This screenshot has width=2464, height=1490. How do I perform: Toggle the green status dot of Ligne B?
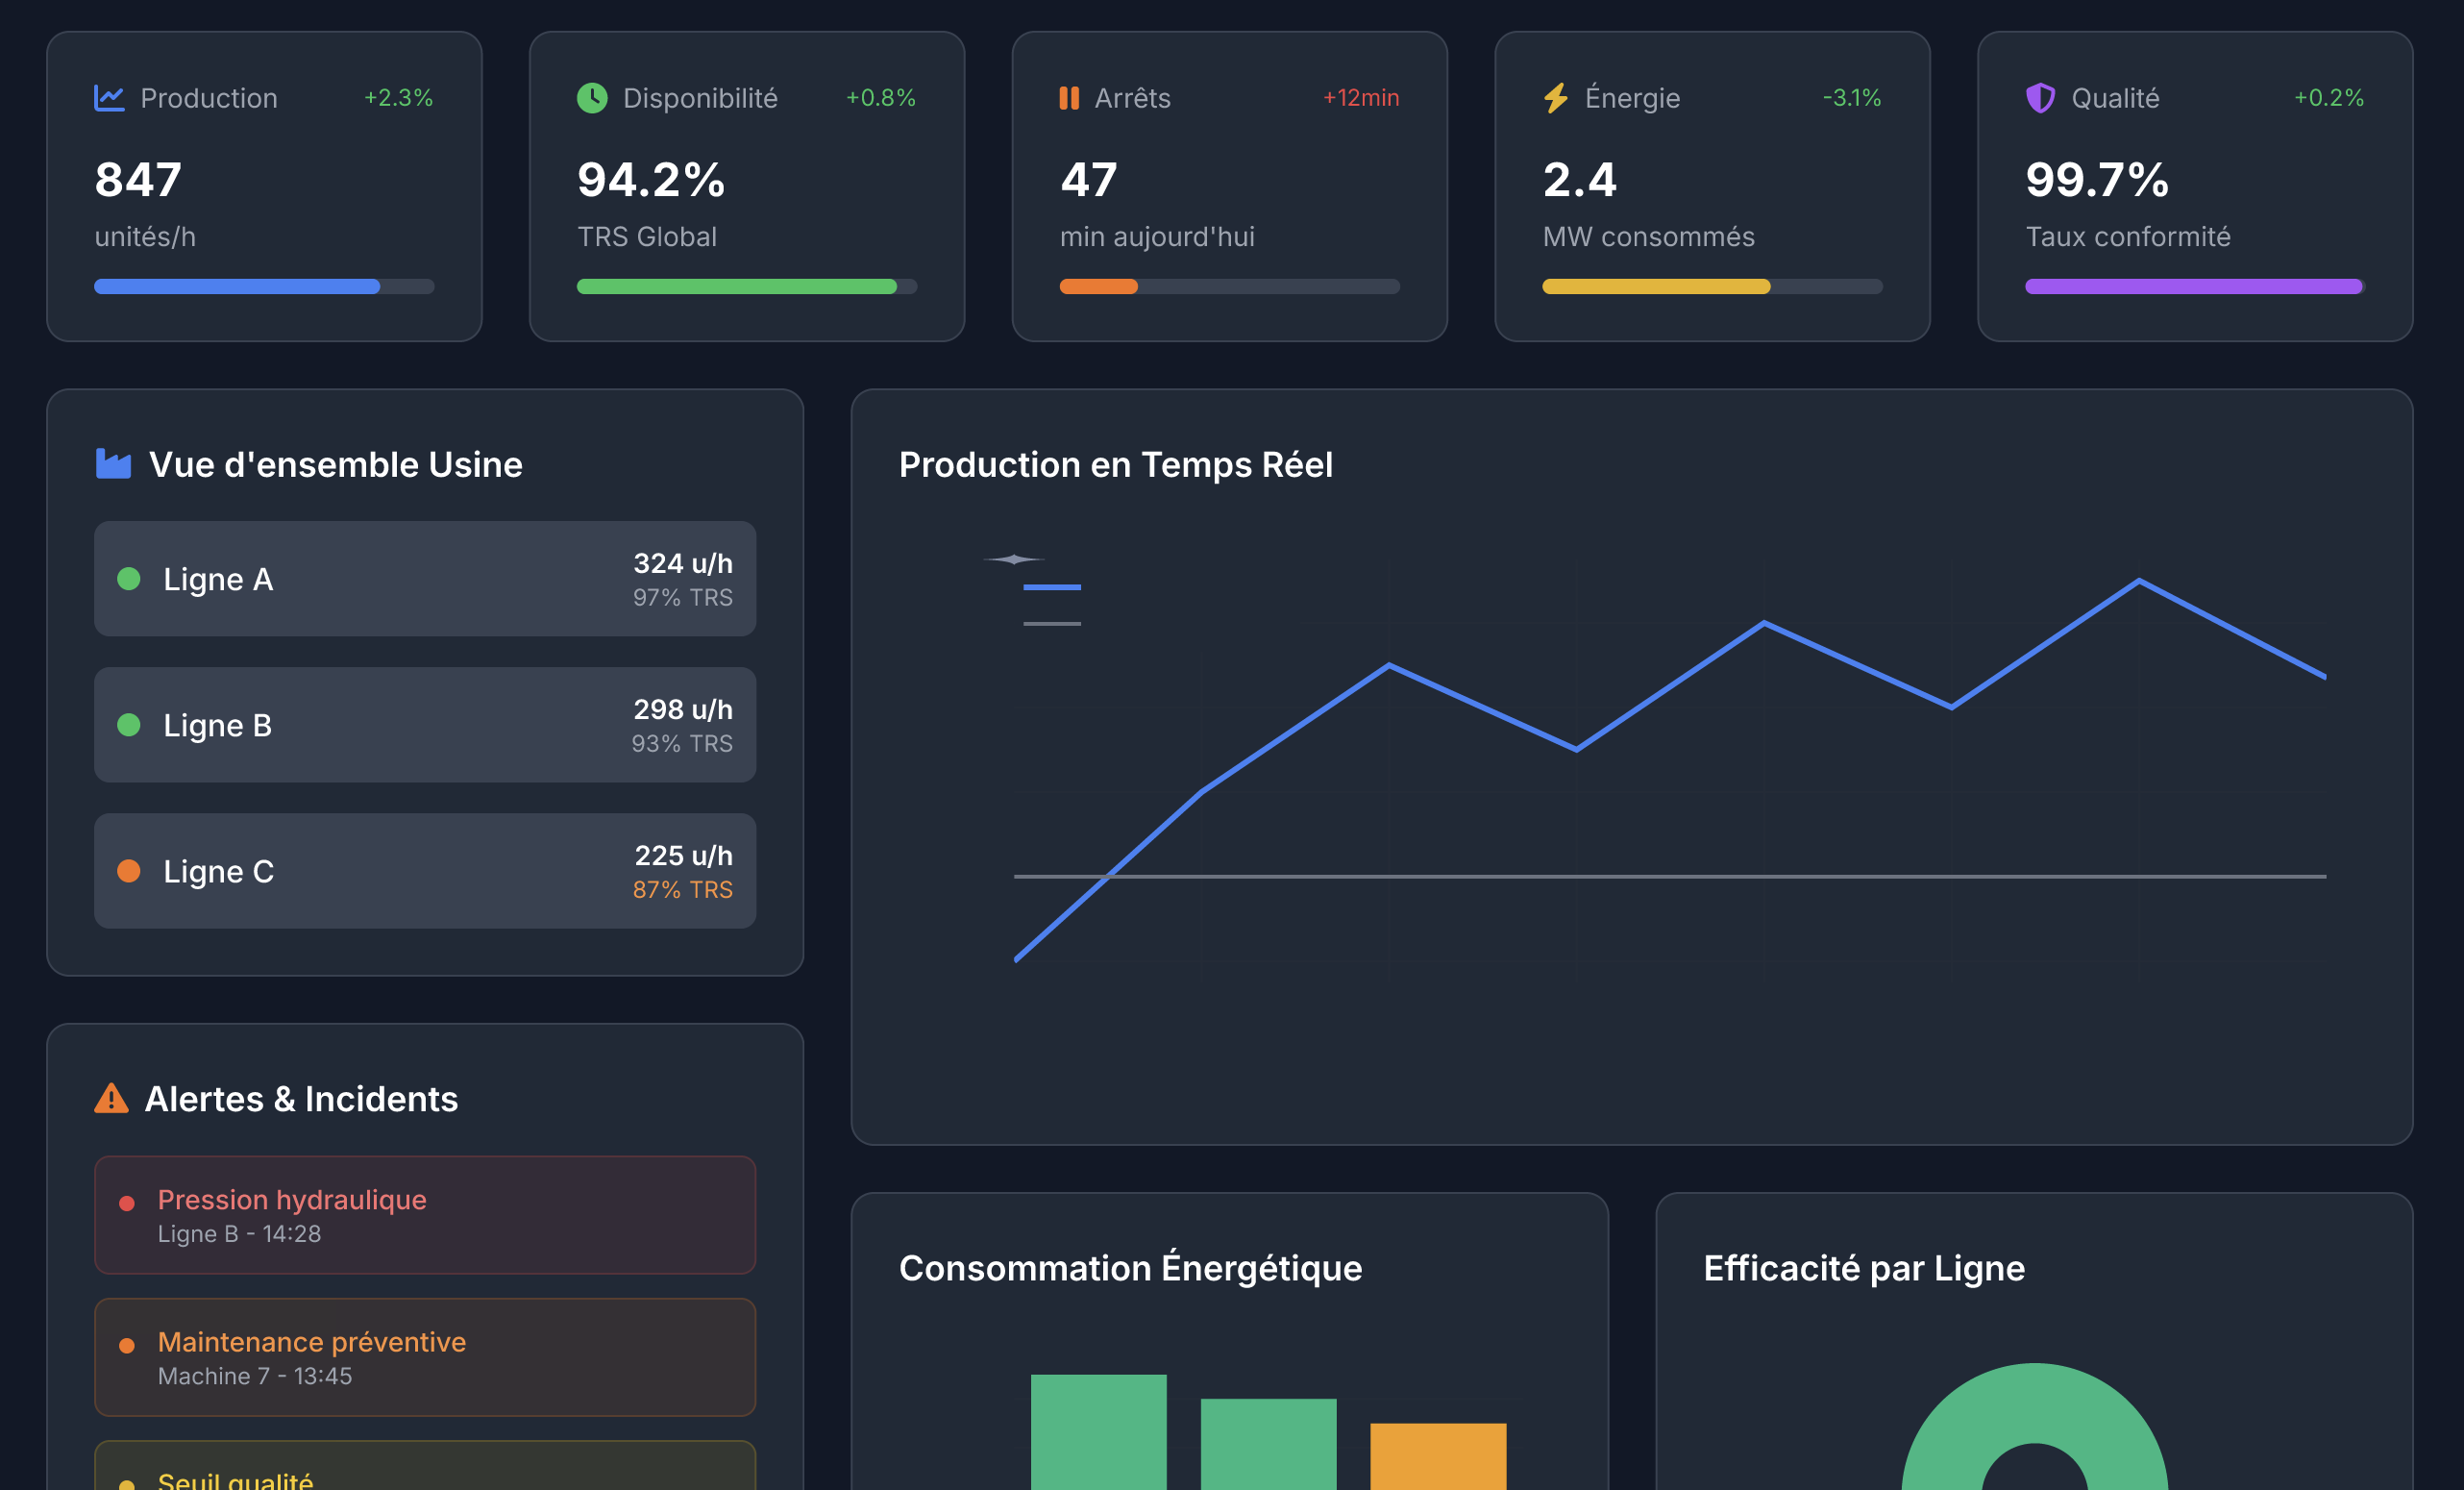point(130,724)
